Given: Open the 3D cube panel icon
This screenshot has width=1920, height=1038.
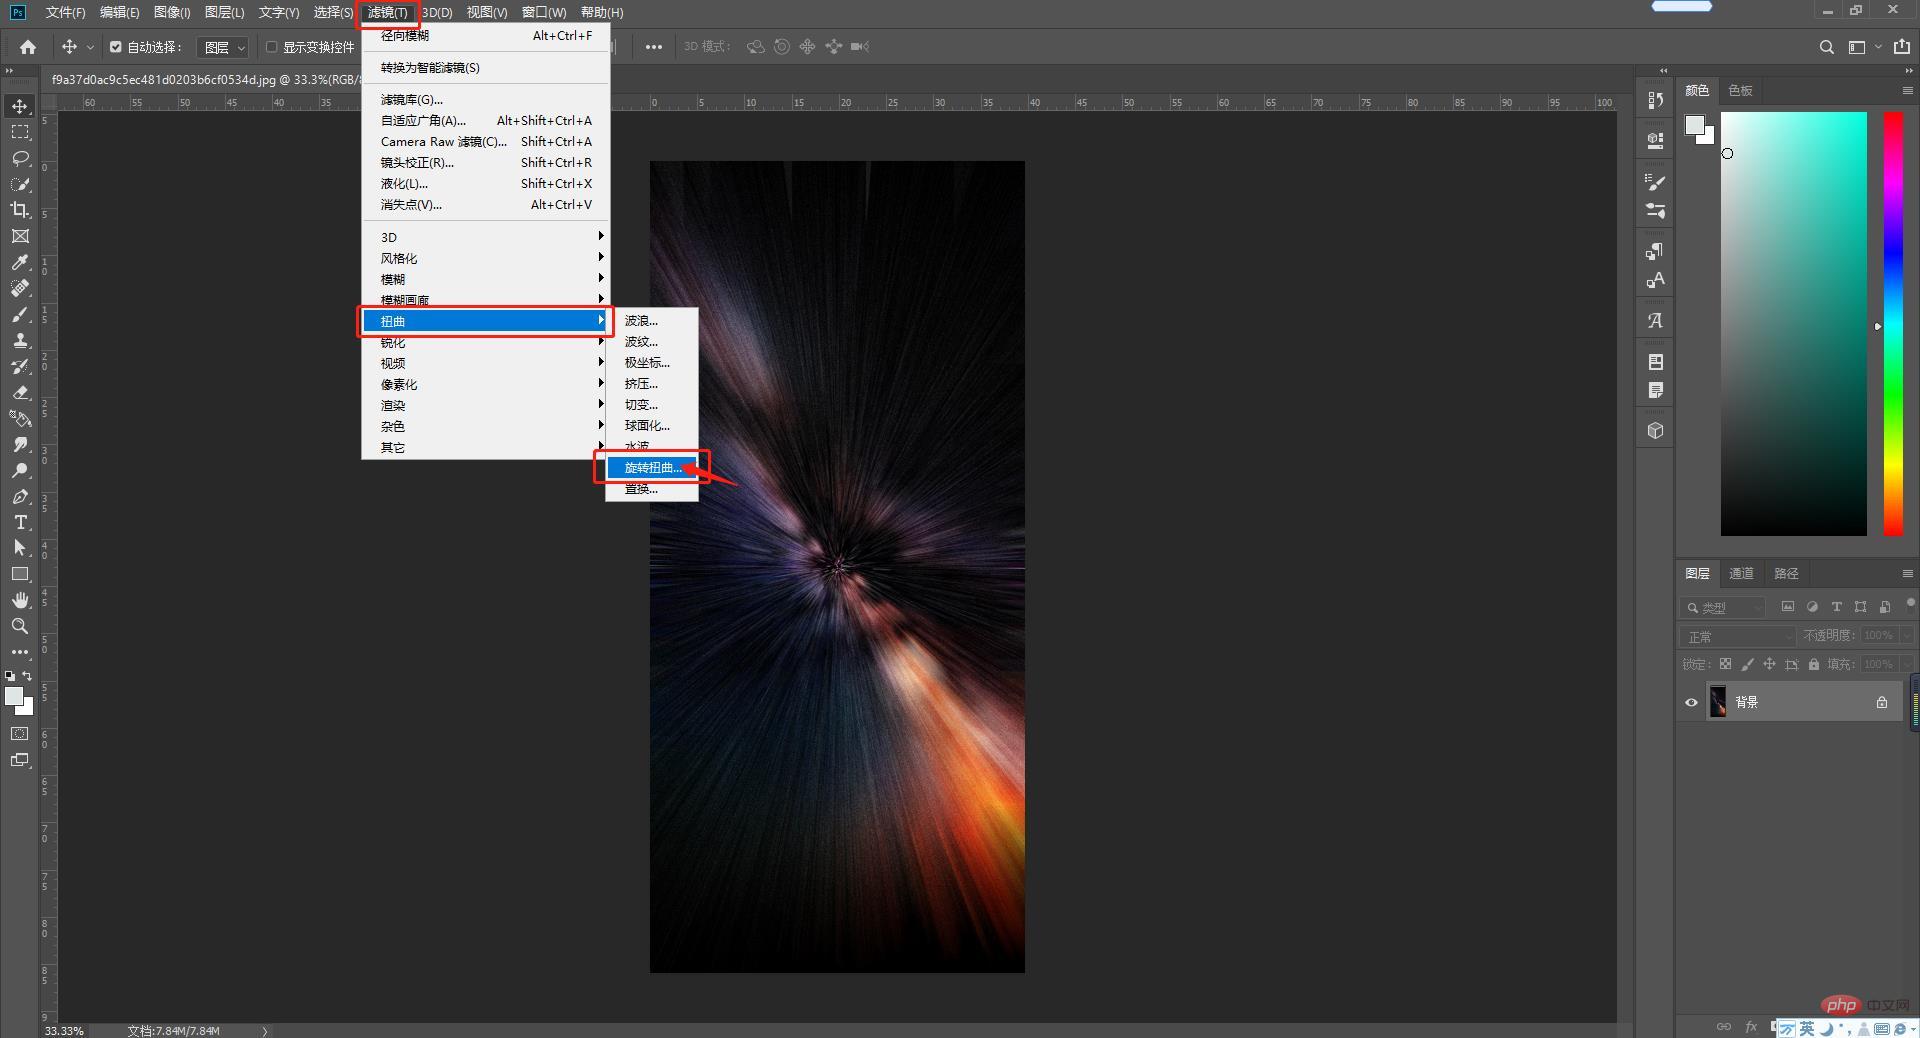Looking at the screenshot, I should (1656, 430).
